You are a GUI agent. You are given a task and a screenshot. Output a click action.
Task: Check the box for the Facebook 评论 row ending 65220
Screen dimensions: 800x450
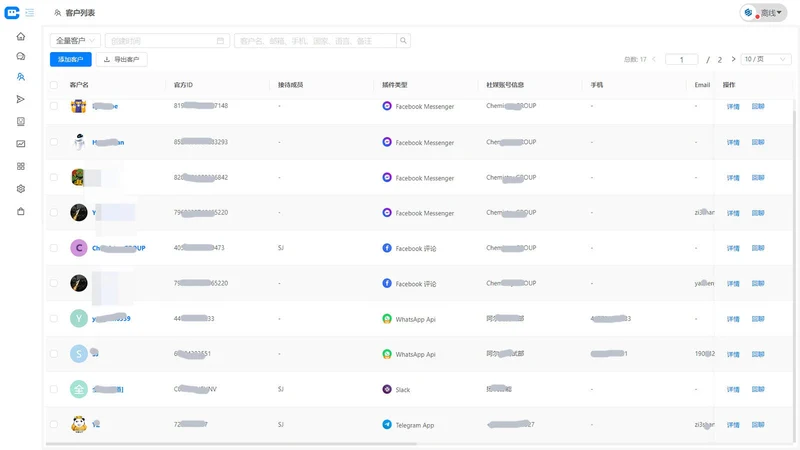coord(54,283)
